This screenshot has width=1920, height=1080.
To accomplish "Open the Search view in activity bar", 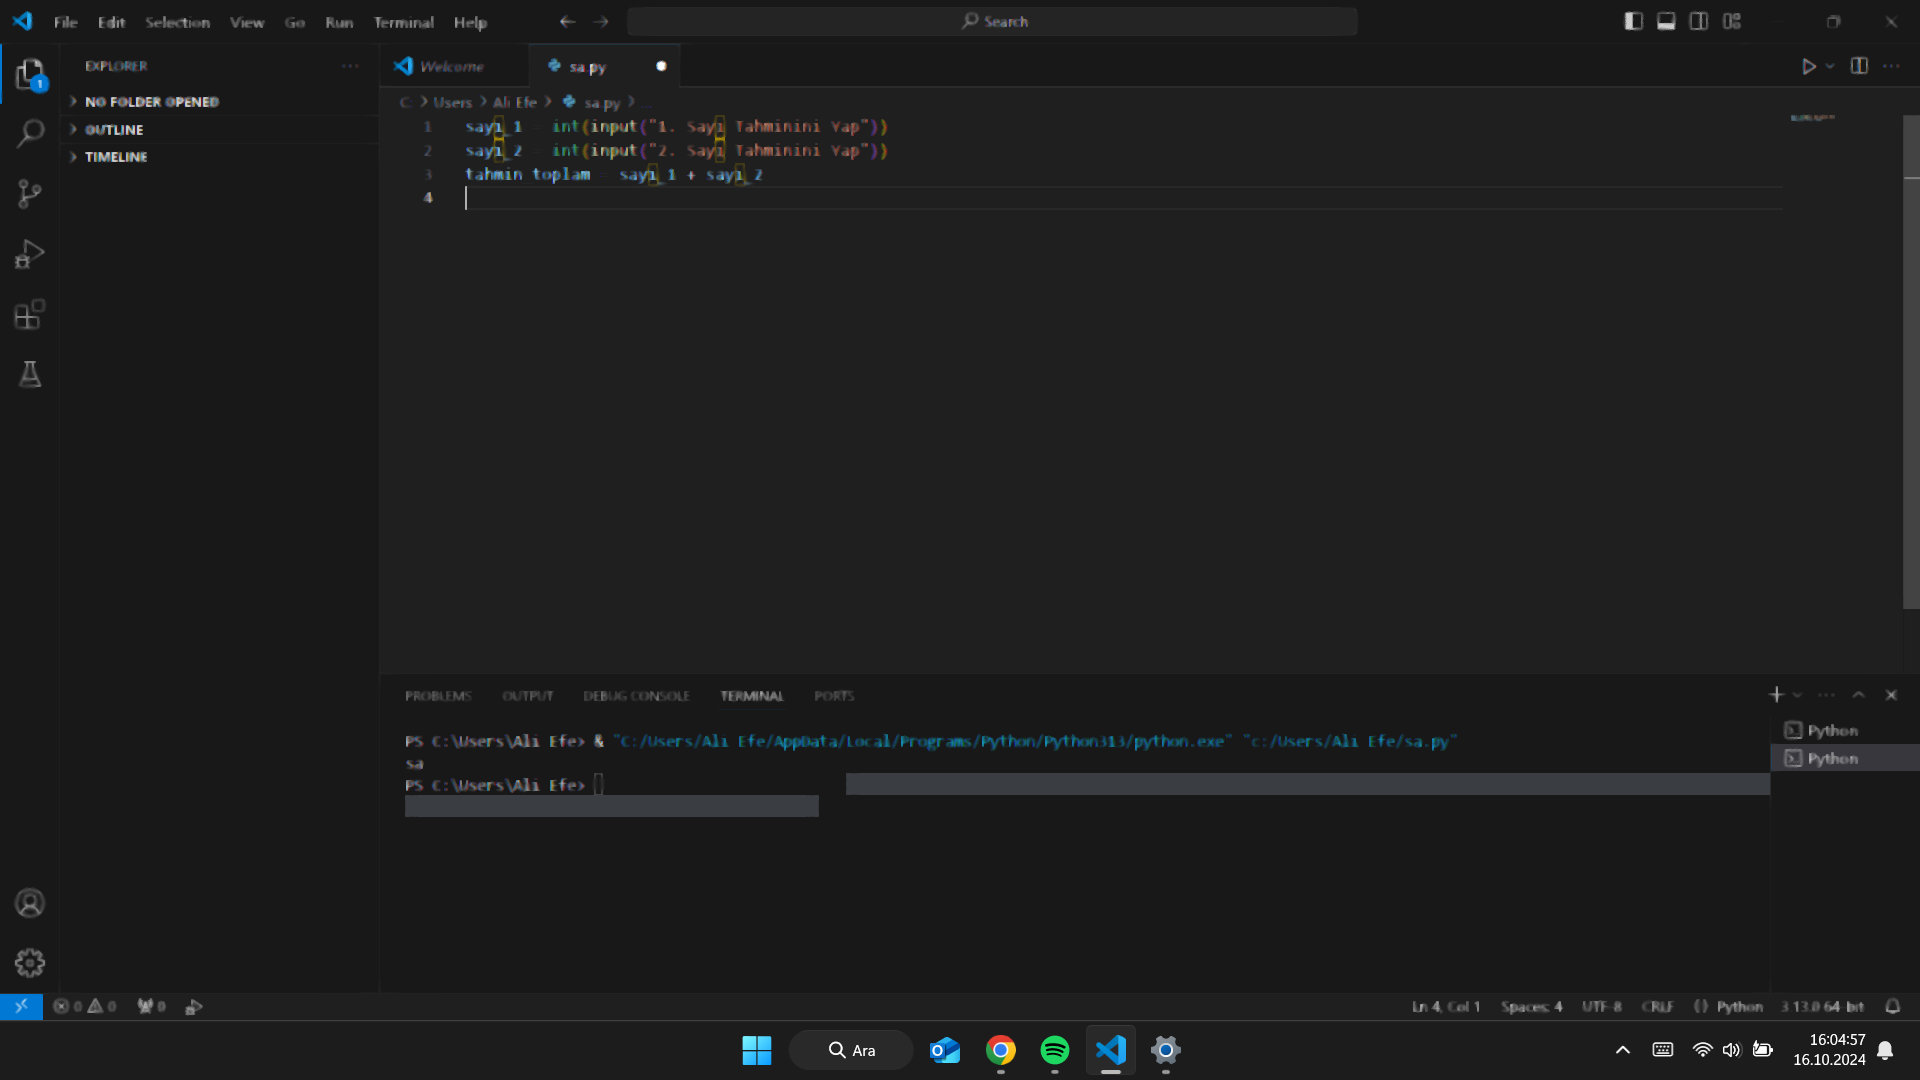I will pos(30,133).
